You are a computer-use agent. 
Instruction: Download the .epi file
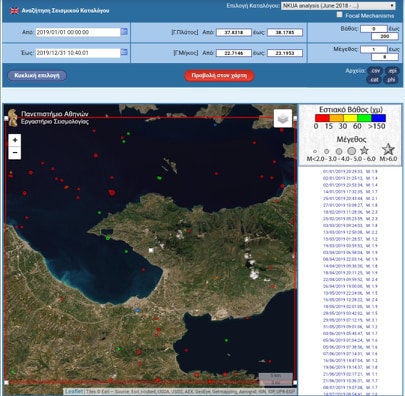point(392,71)
